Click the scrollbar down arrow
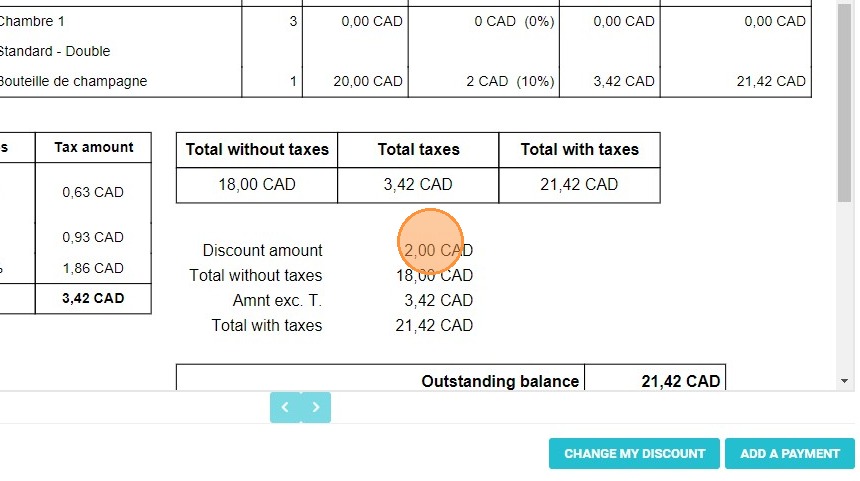Image resolution: width=860 pixels, height=481 pixels. tap(845, 381)
